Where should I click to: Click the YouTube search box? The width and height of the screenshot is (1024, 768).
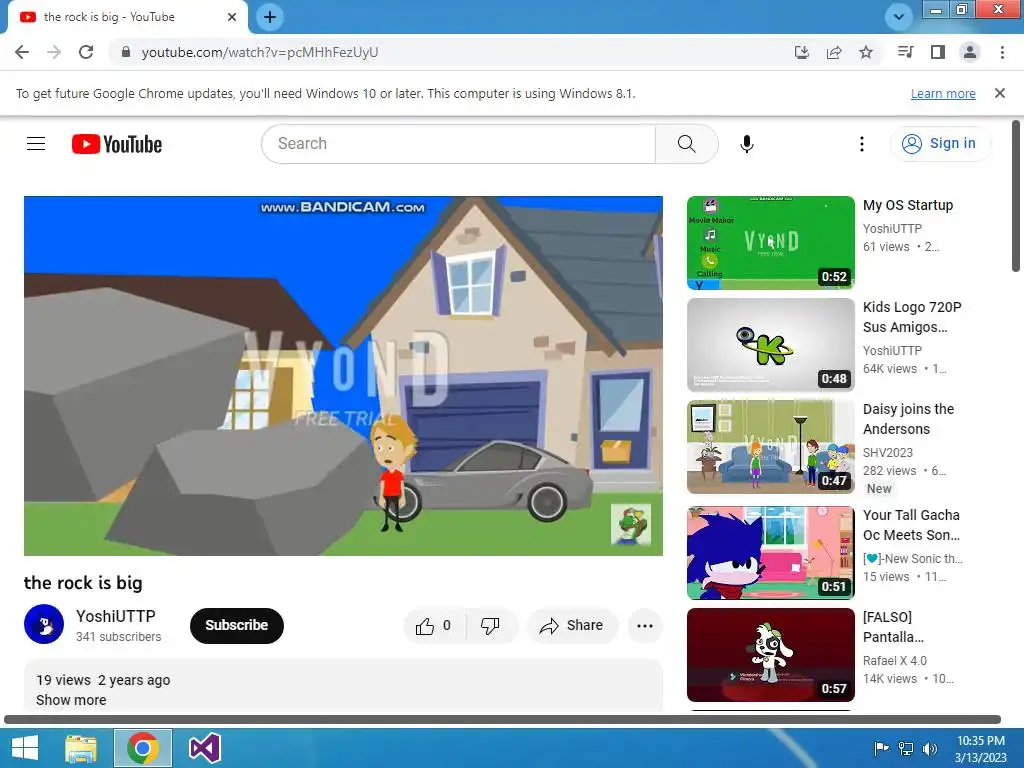(x=458, y=144)
